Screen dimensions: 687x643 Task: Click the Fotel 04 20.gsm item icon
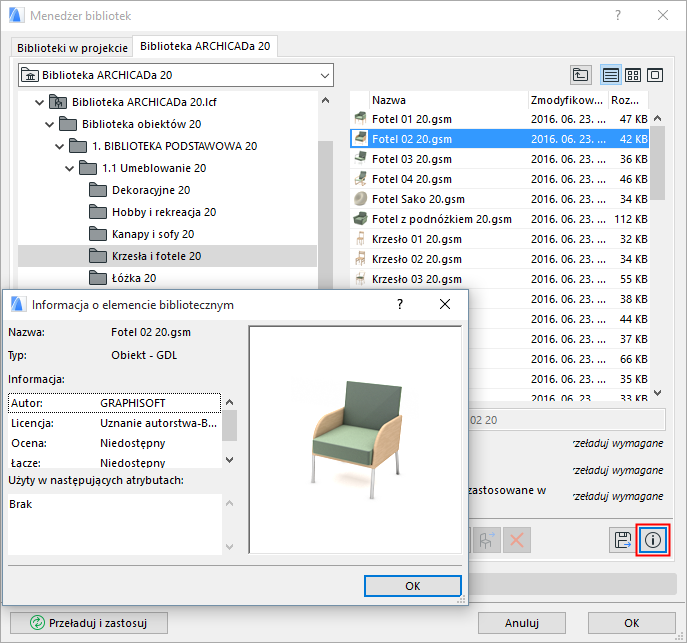(x=360, y=179)
